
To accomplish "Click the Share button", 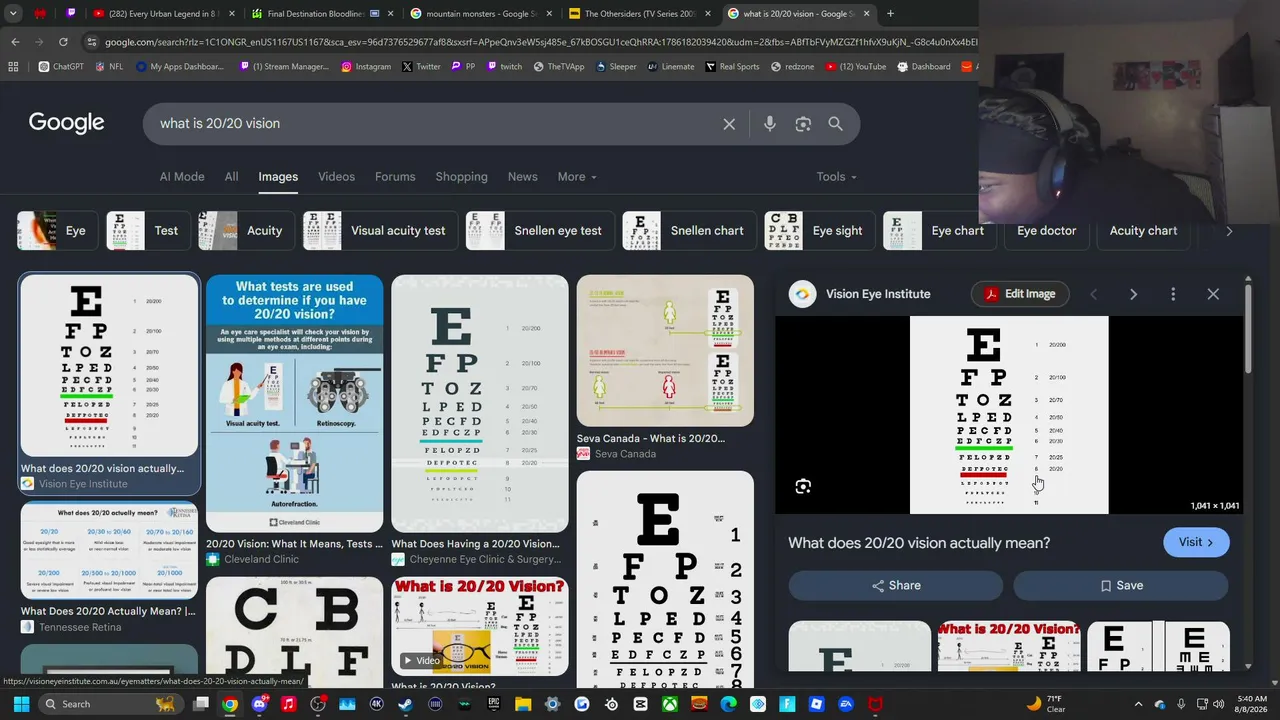I will (x=896, y=586).
